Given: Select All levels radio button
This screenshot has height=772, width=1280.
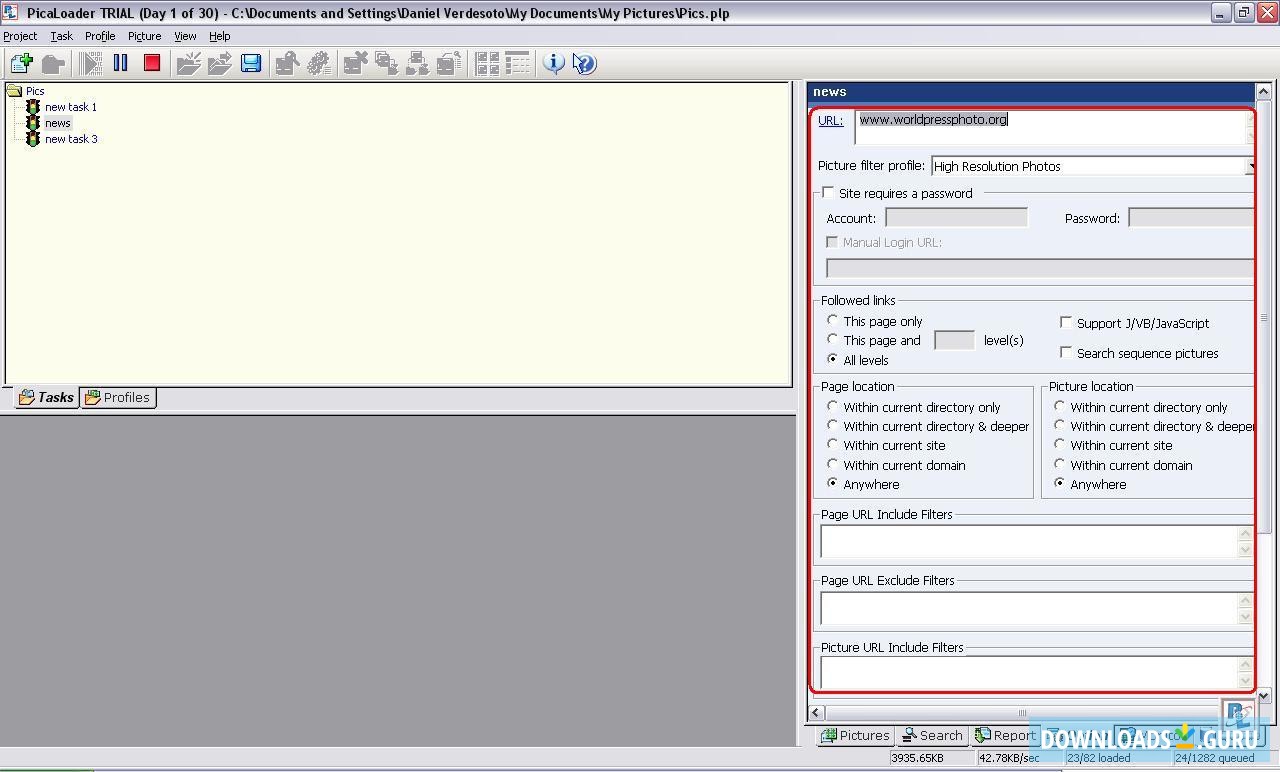Looking at the screenshot, I should [x=832, y=359].
